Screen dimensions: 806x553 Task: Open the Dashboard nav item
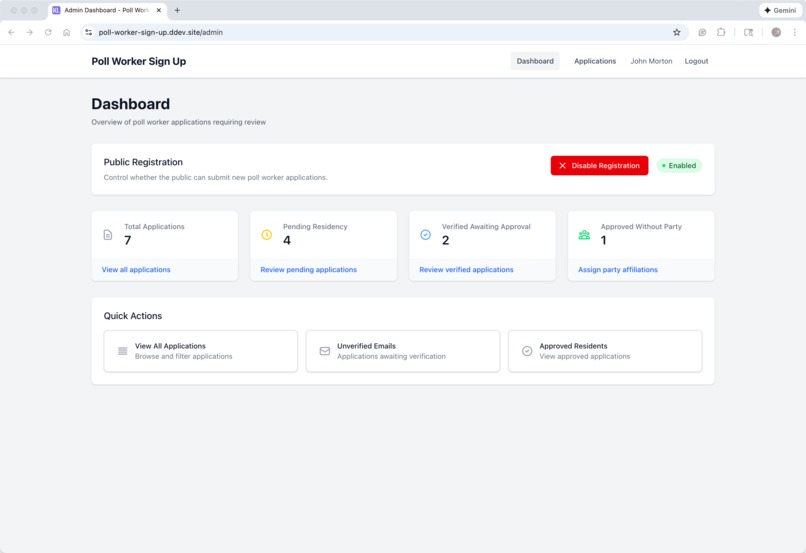535,61
